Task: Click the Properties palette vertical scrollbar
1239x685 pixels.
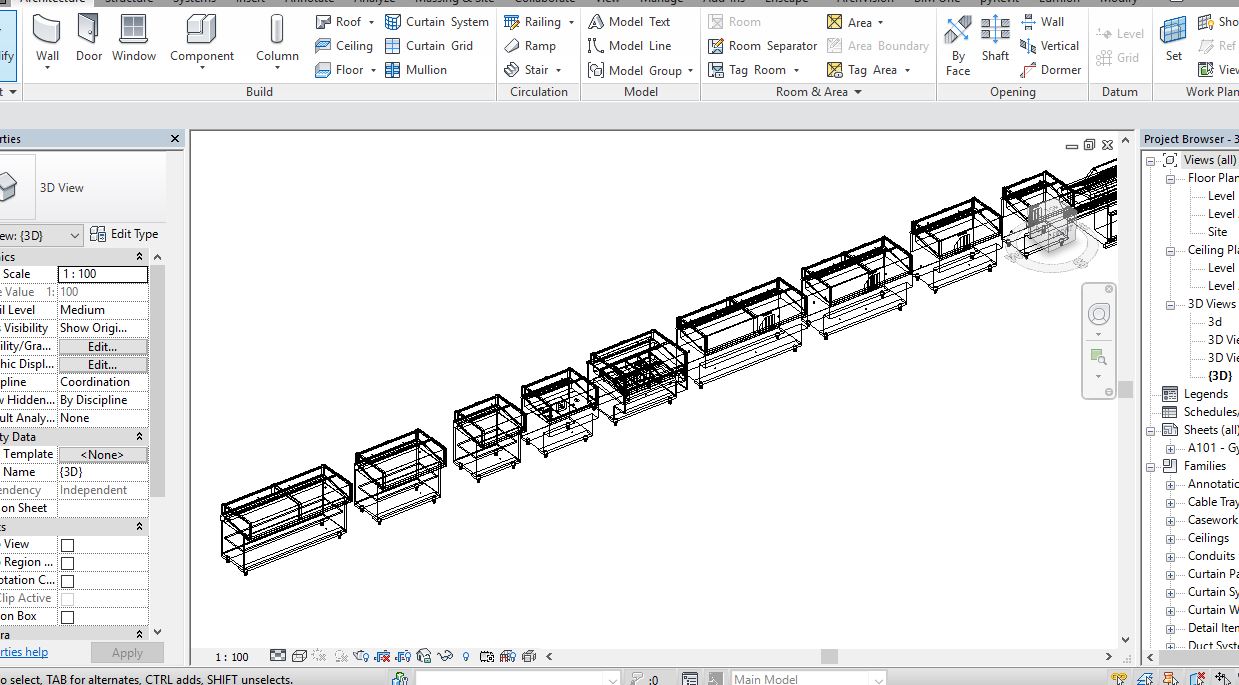Action: tap(157, 380)
